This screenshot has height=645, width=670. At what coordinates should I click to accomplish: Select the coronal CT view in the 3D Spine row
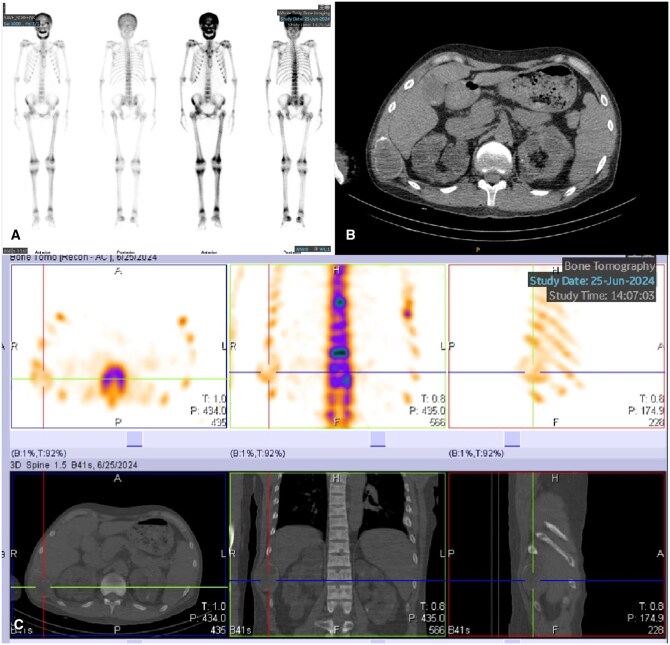tap(338, 554)
